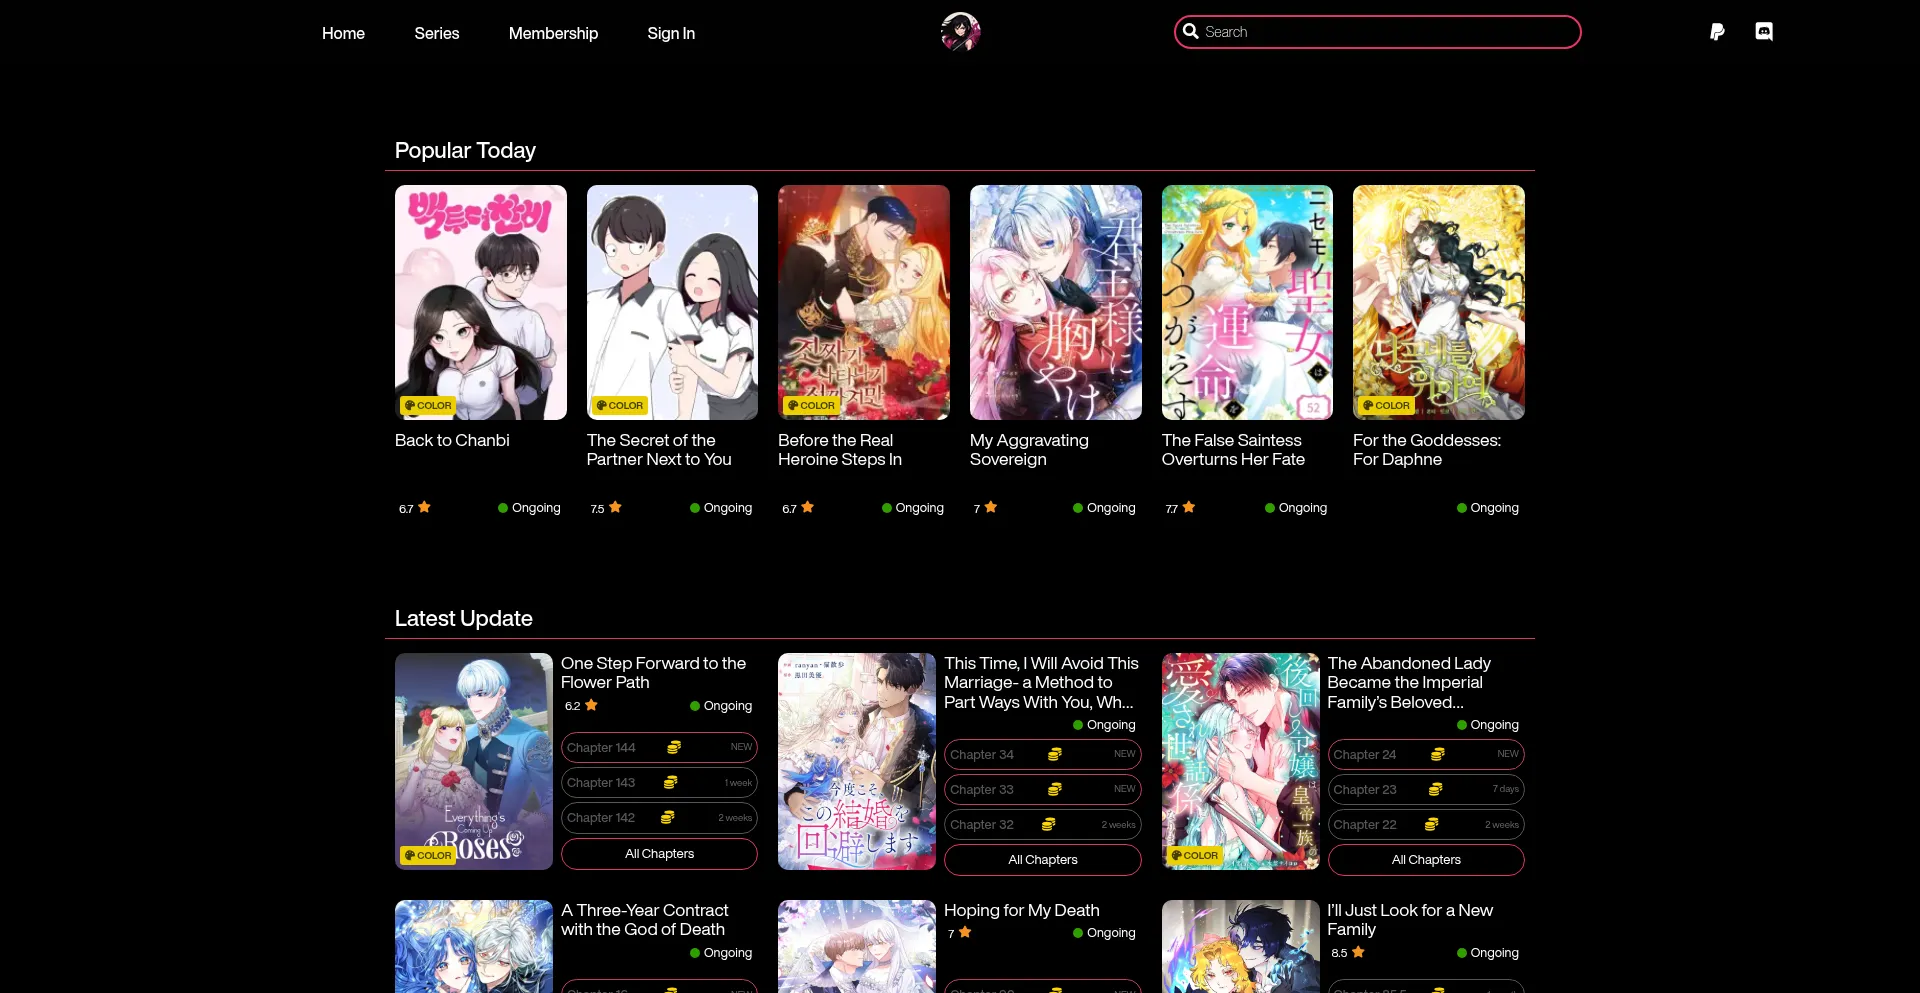The height and width of the screenshot is (993, 1920).
Task: Navigate to Home
Action: (x=343, y=34)
